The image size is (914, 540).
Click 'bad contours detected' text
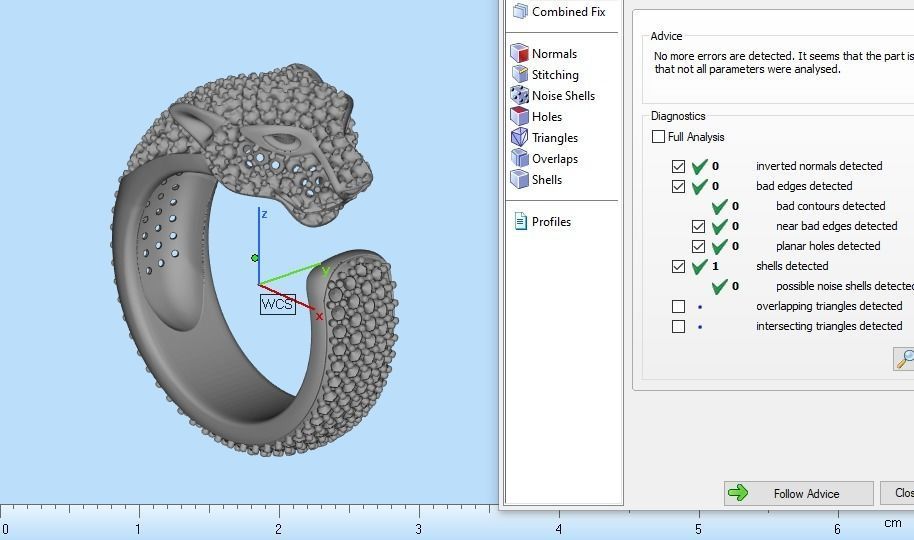[831, 206]
